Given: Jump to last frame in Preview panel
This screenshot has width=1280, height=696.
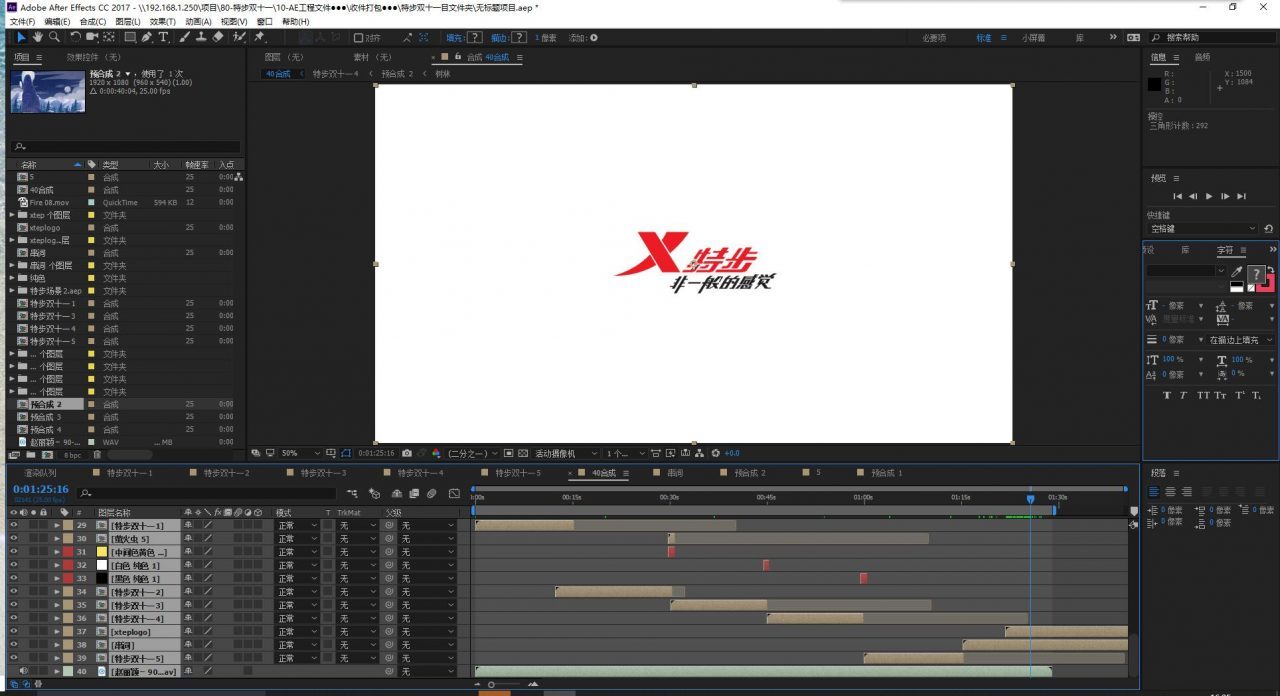Looking at the screenshot, I should 1241,196.
